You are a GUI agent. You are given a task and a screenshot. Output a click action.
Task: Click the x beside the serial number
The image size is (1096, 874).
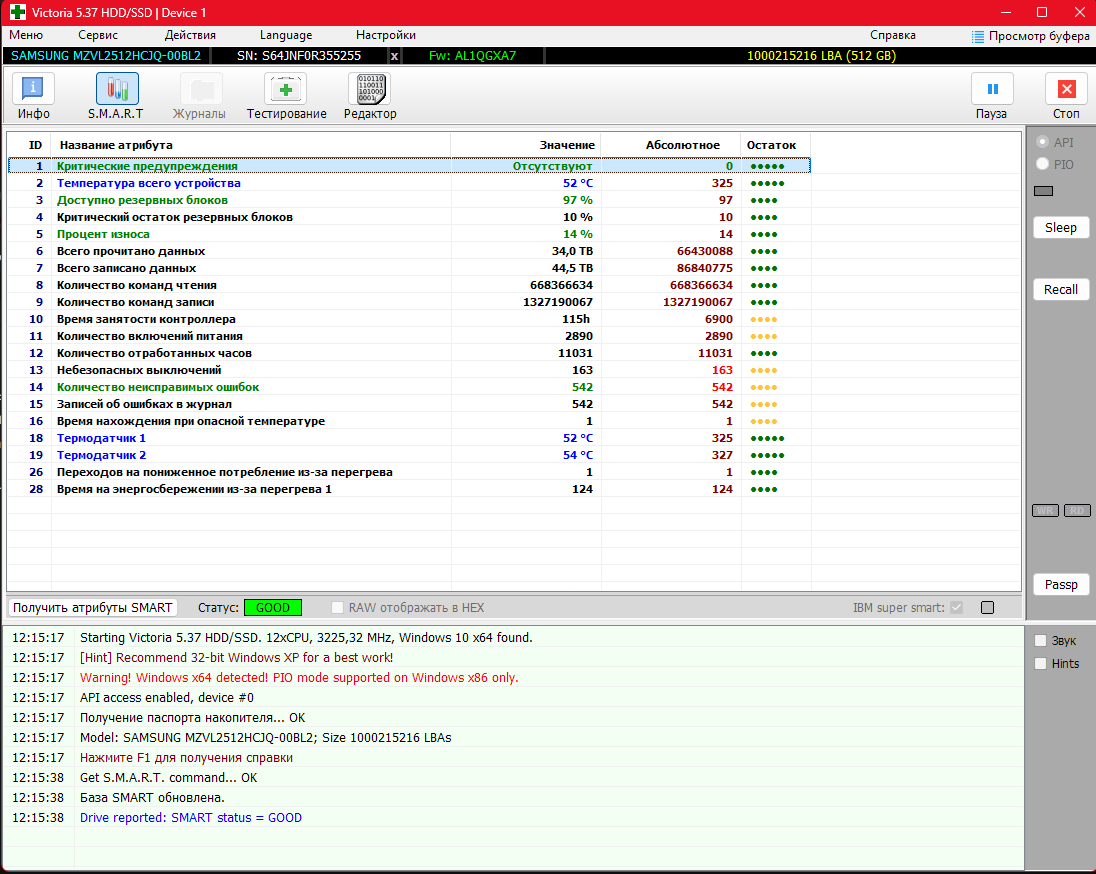(x=394, y=56)
